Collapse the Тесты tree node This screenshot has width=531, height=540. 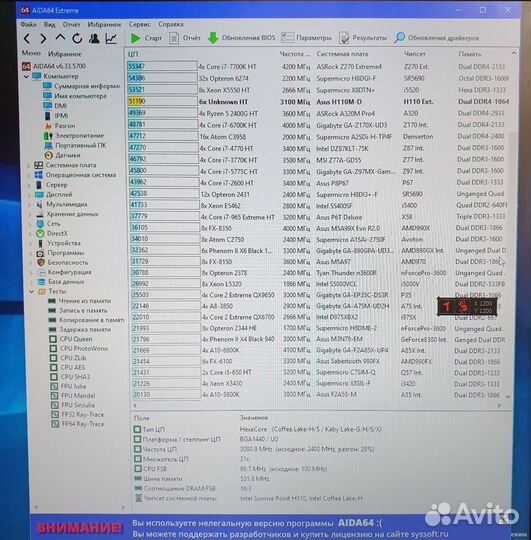31,291
